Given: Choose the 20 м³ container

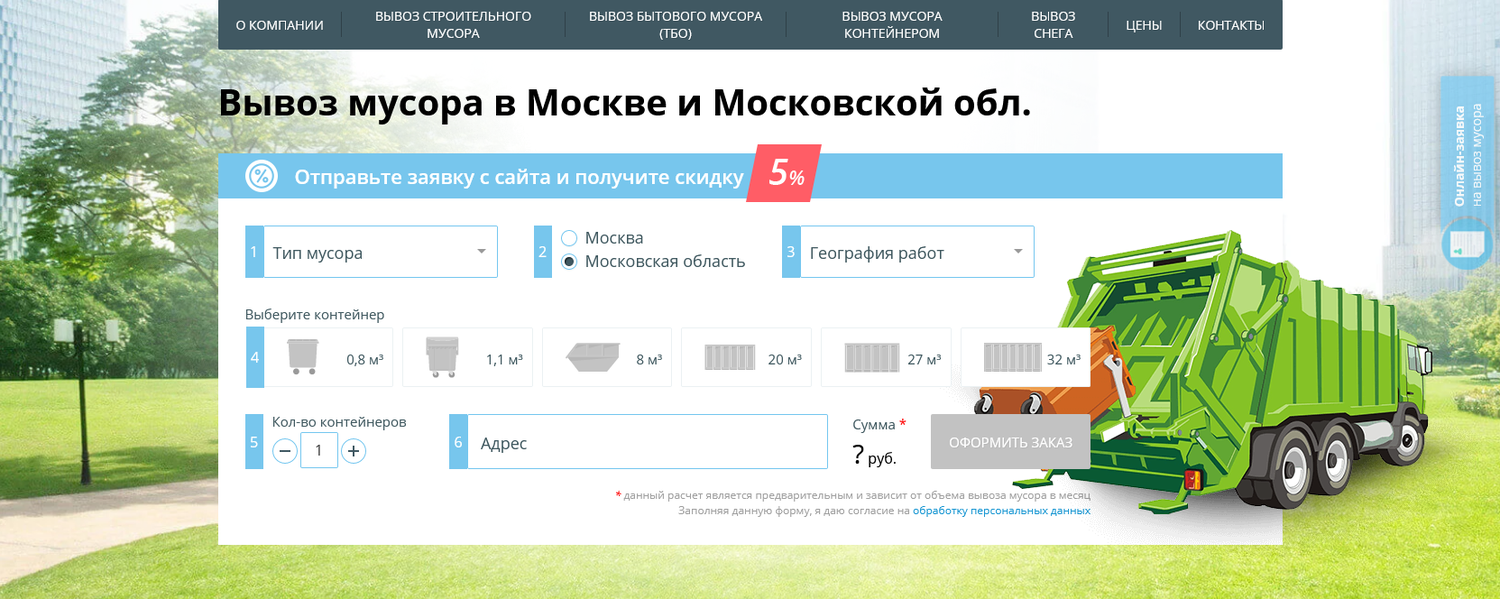Looking at the screenshot, I should pos(746,357).
